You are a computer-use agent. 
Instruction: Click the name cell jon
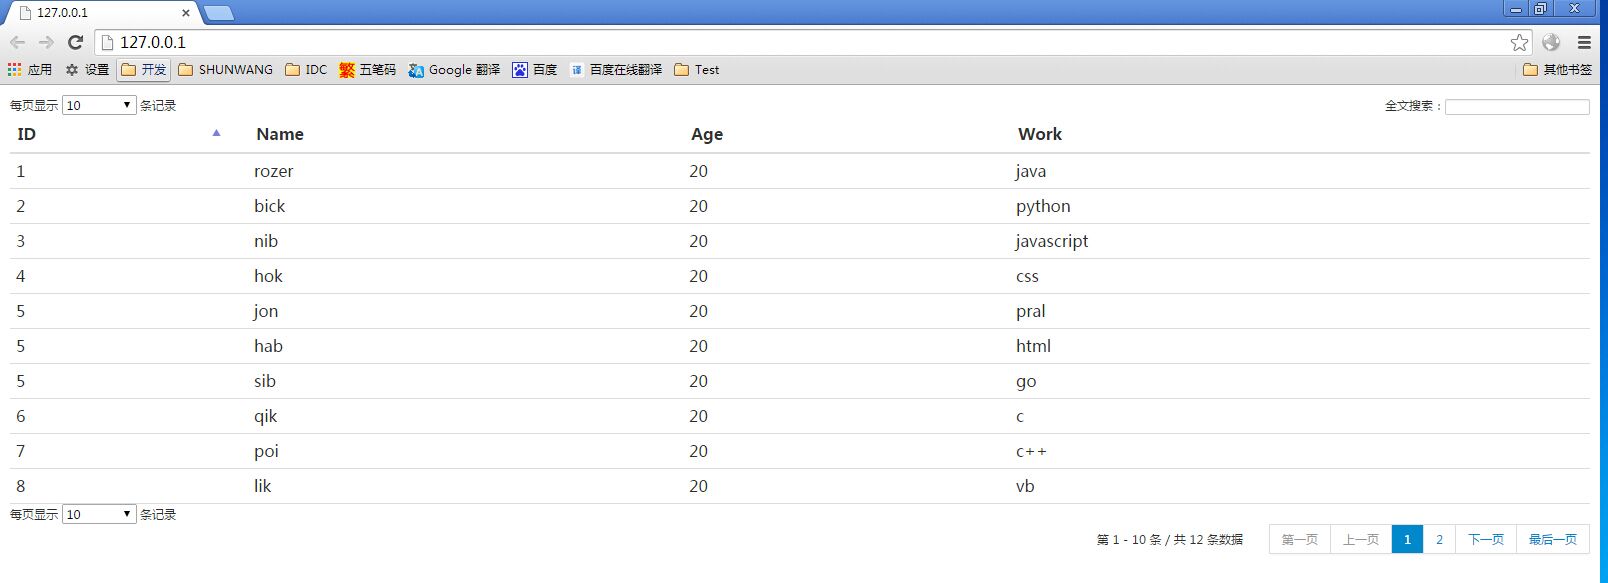click(266, 311)
